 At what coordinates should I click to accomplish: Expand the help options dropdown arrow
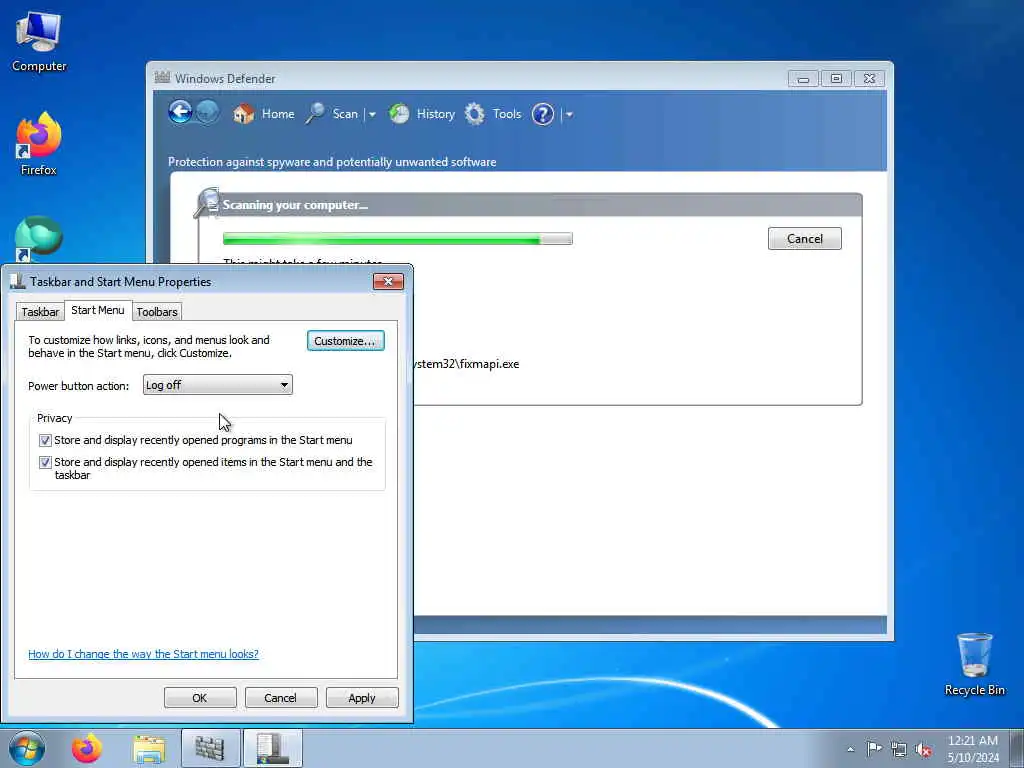point(569,114)
